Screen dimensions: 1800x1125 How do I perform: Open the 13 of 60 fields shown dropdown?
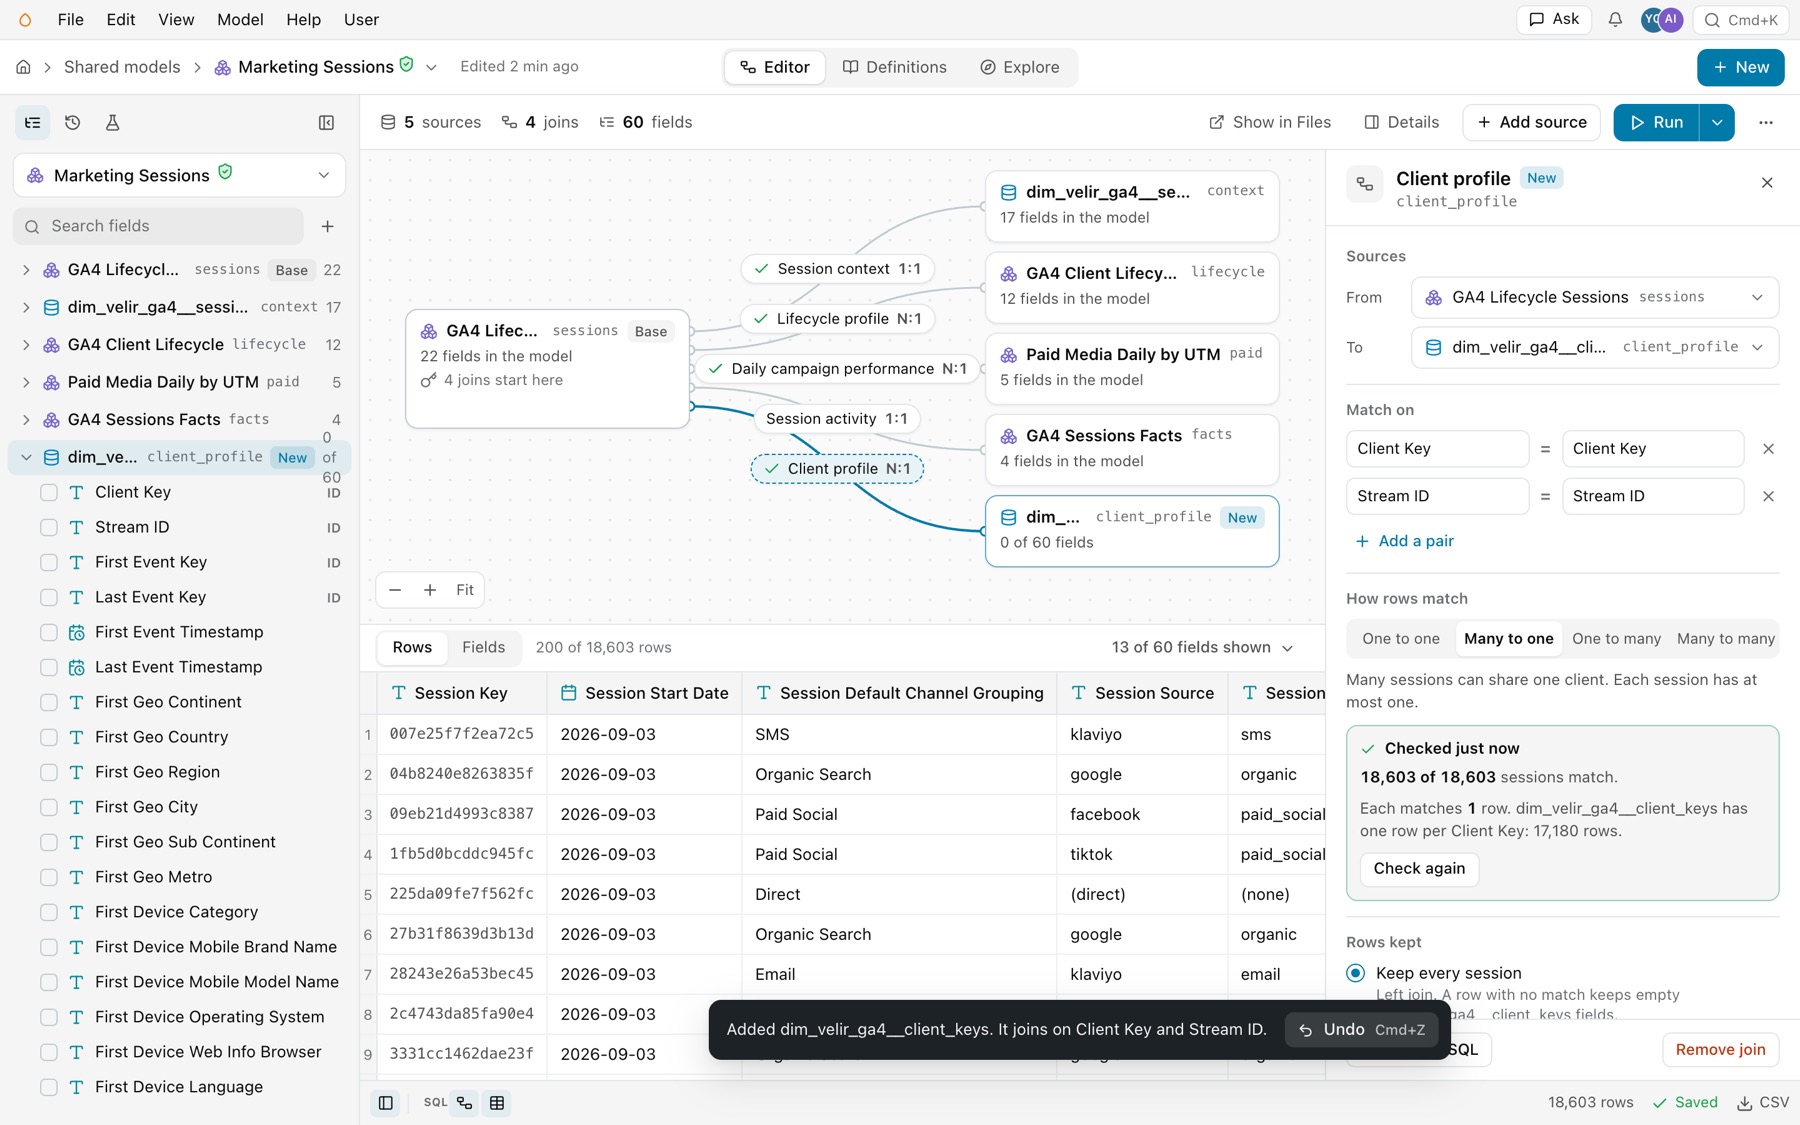[x=1202, y=648]
